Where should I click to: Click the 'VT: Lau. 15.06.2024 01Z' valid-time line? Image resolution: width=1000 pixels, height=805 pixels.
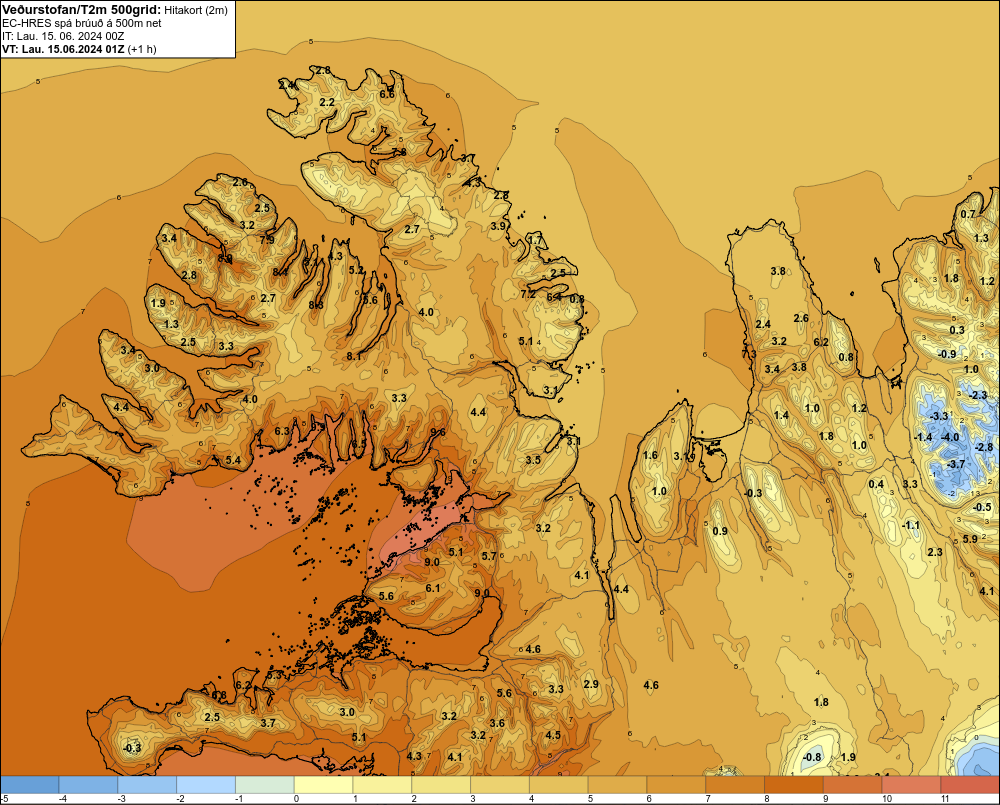63,49
